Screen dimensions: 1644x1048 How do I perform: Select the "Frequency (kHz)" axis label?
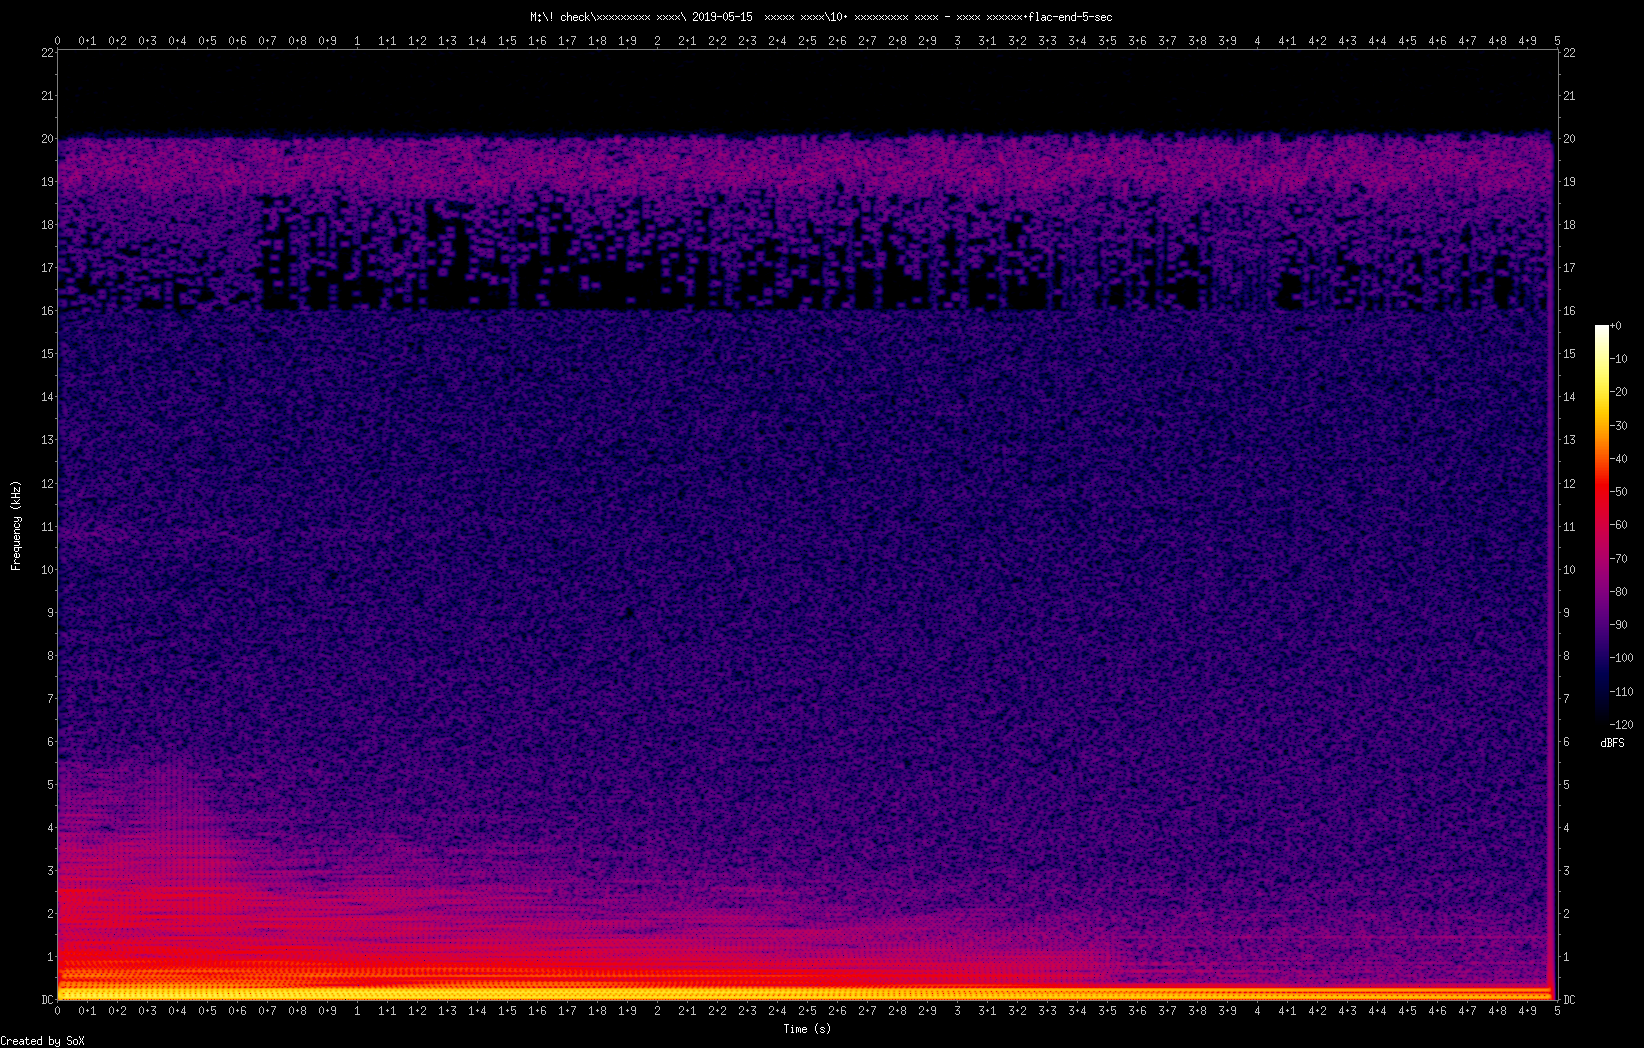tap(16, 526)
